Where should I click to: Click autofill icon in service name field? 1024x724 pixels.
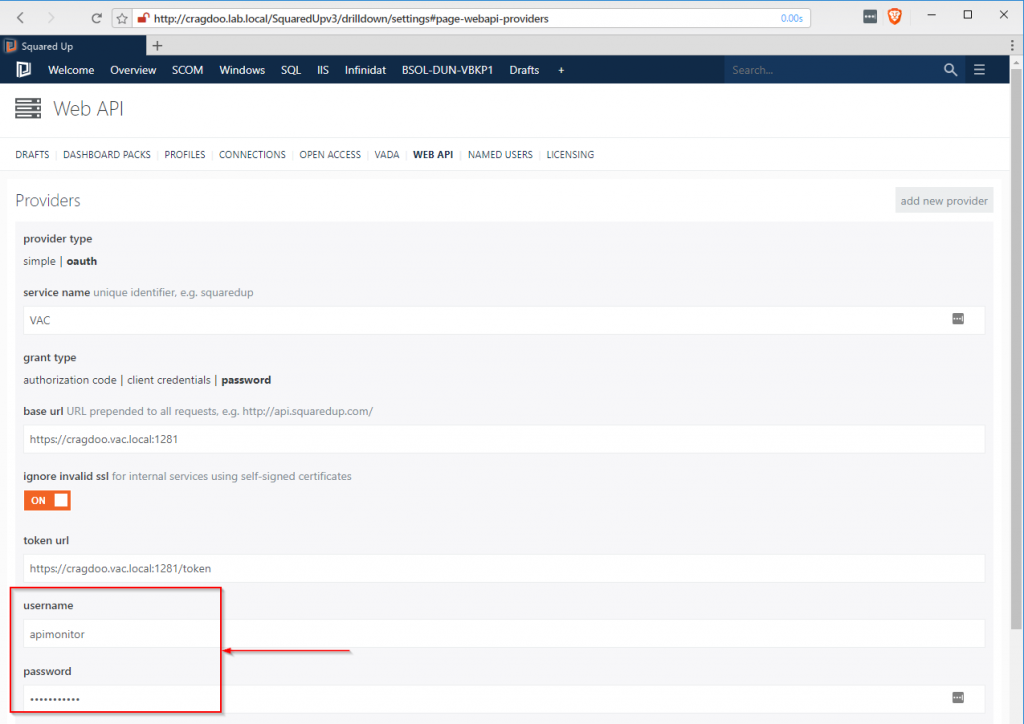(957, 319)
